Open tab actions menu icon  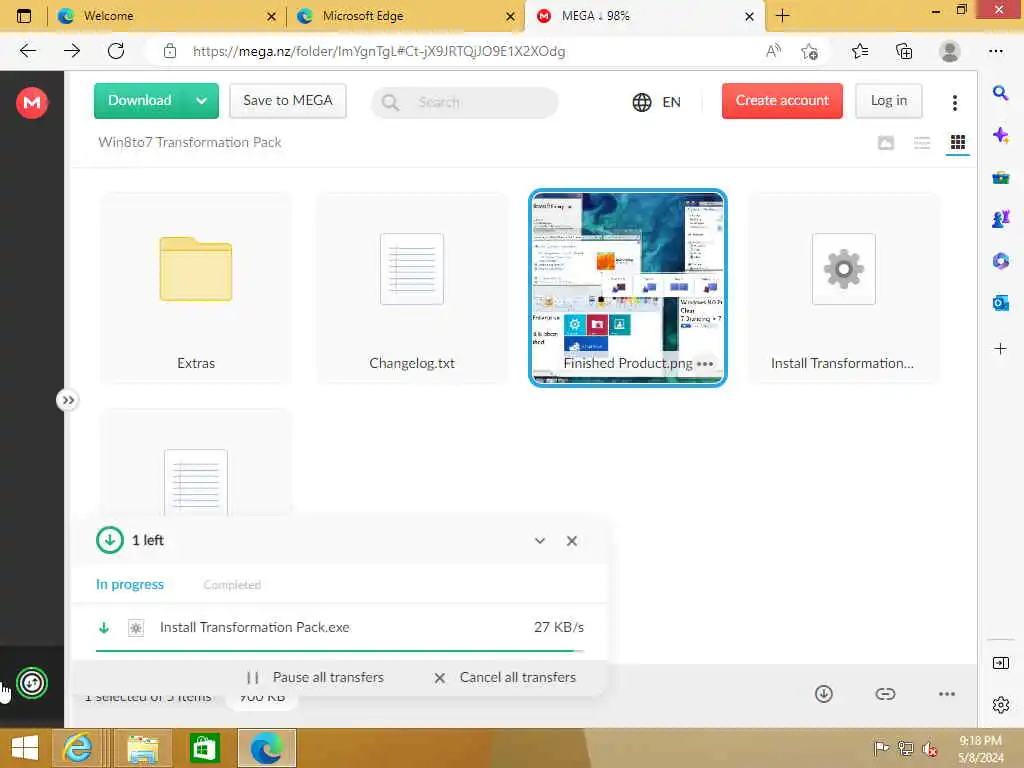coord(24,16)
